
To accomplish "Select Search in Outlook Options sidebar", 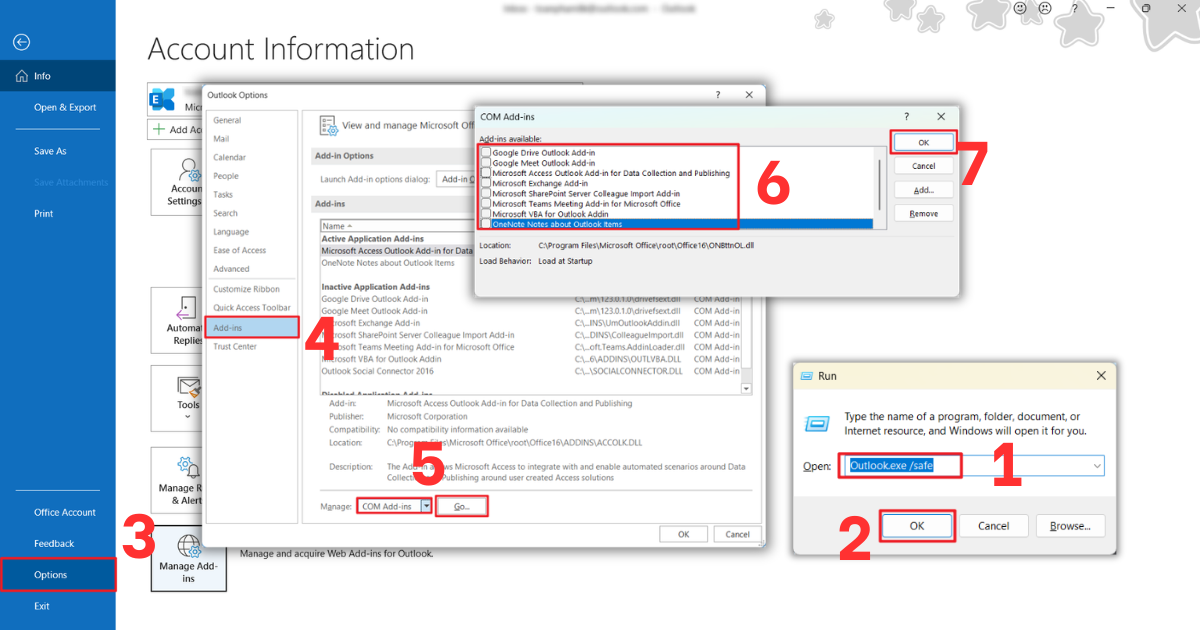I will click(x=225, y=213).
